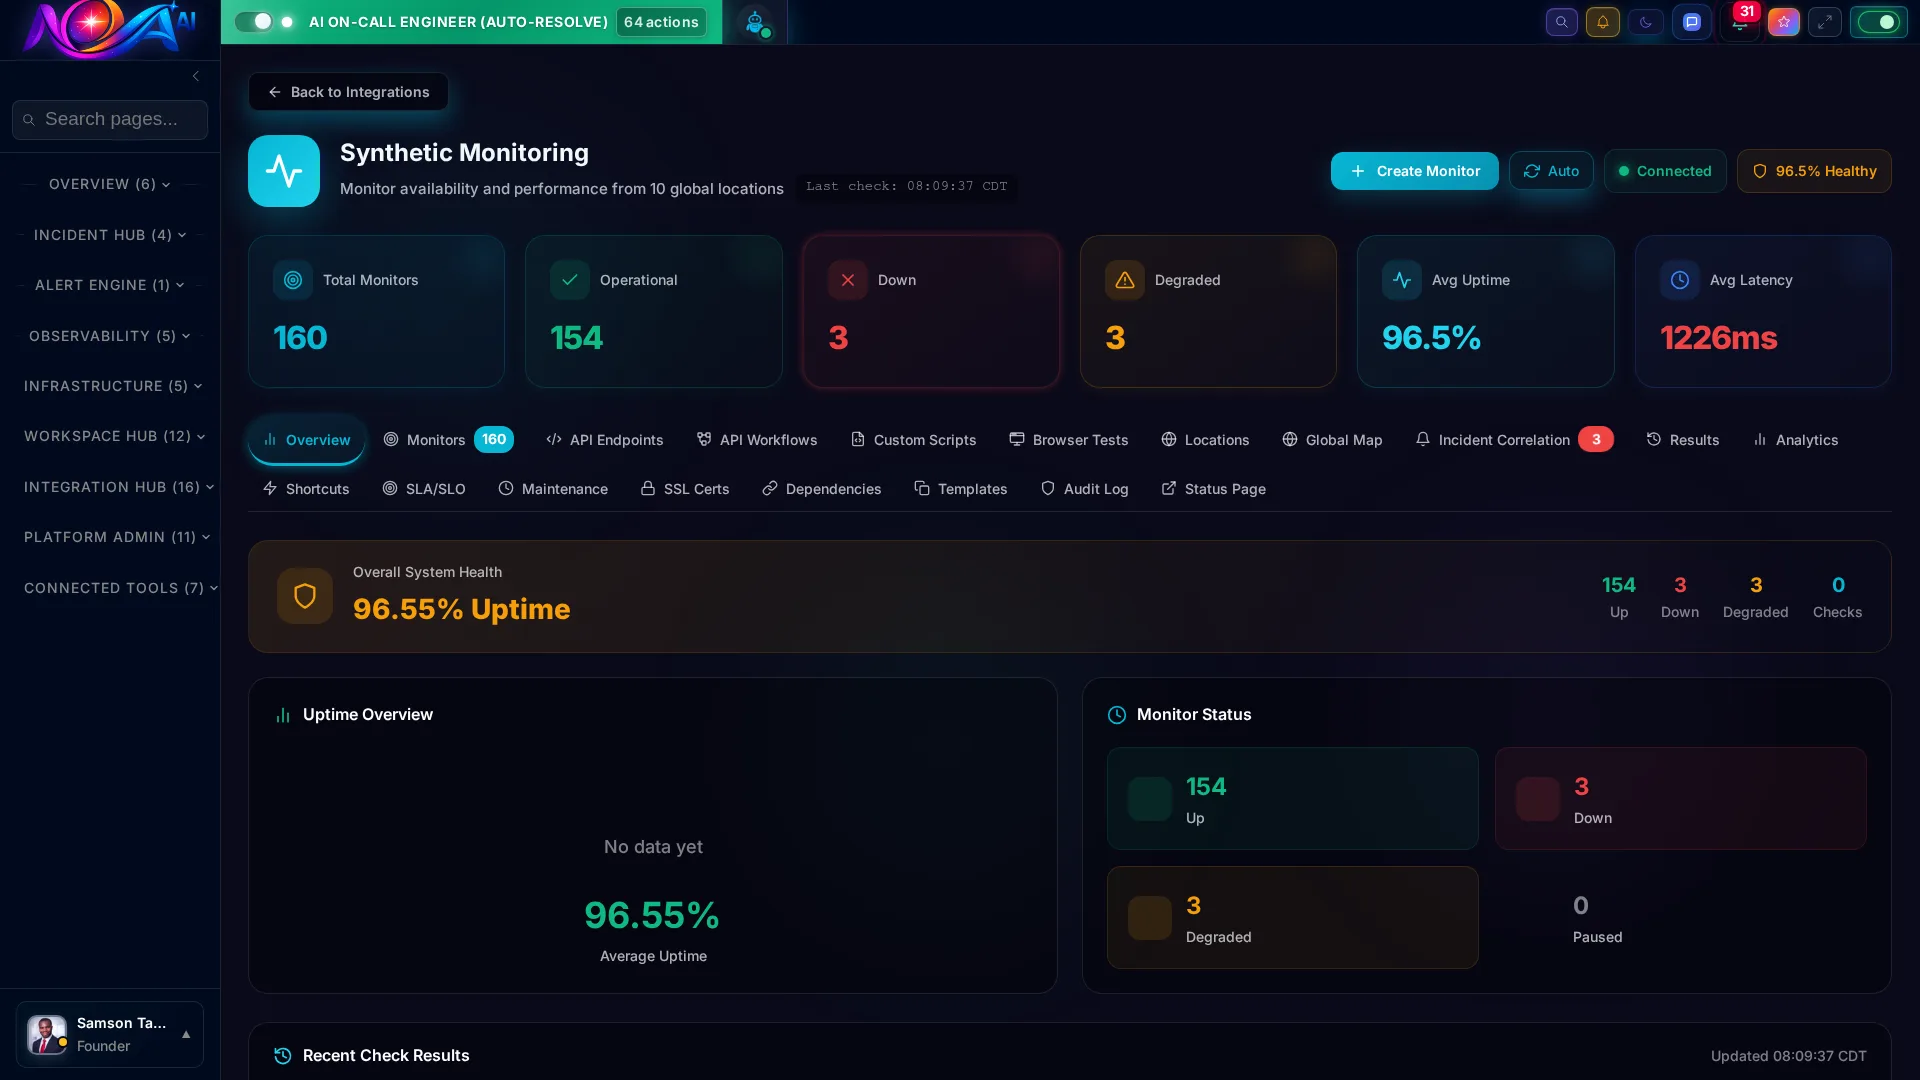Click the fullscreen expand icon in the header
Screen dimensions: 1920x1080
pyautogui.click(x=1825, y=22)
